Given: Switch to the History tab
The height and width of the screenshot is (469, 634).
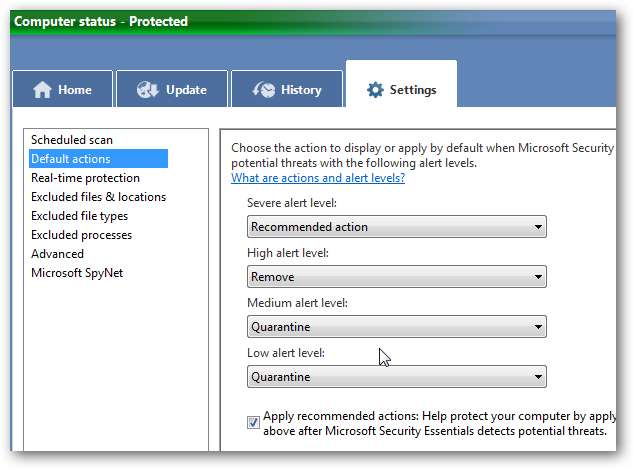Looking at the screenshot, I should coord(287,90).
